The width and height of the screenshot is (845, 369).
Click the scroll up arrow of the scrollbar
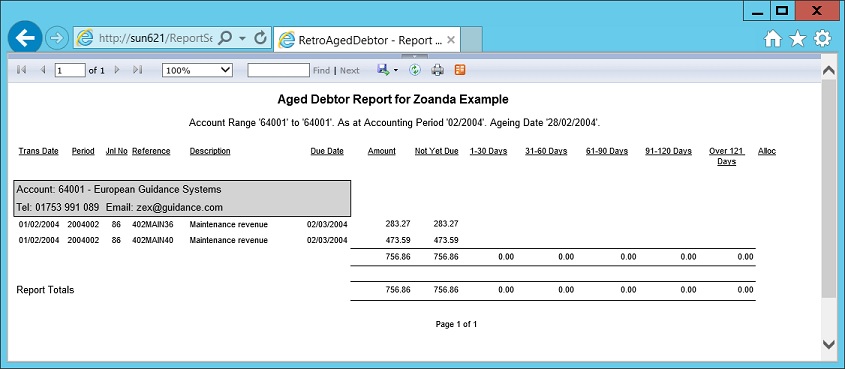pyautogui.click(x=829, y=70)
